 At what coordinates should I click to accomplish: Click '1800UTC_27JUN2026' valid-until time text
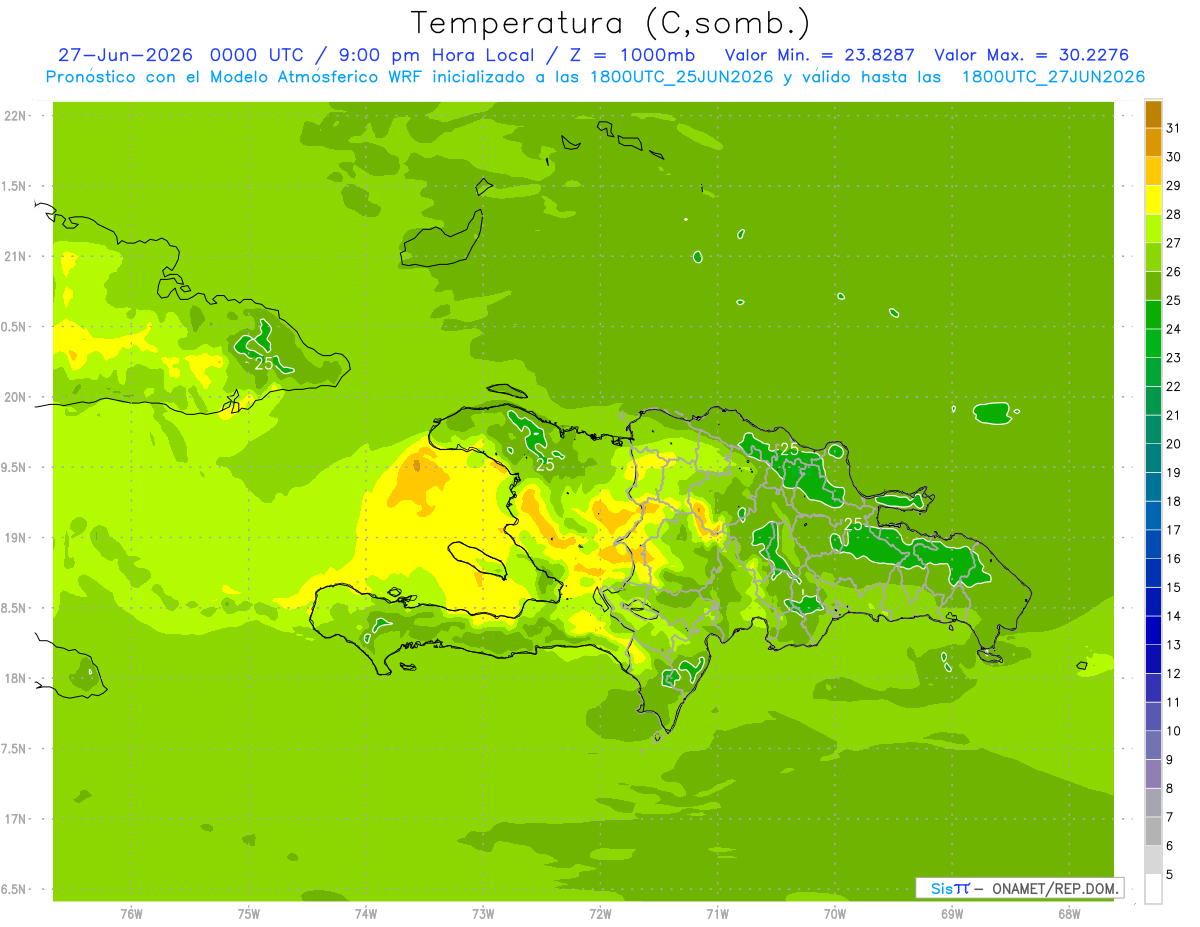tap(1053, 77)
